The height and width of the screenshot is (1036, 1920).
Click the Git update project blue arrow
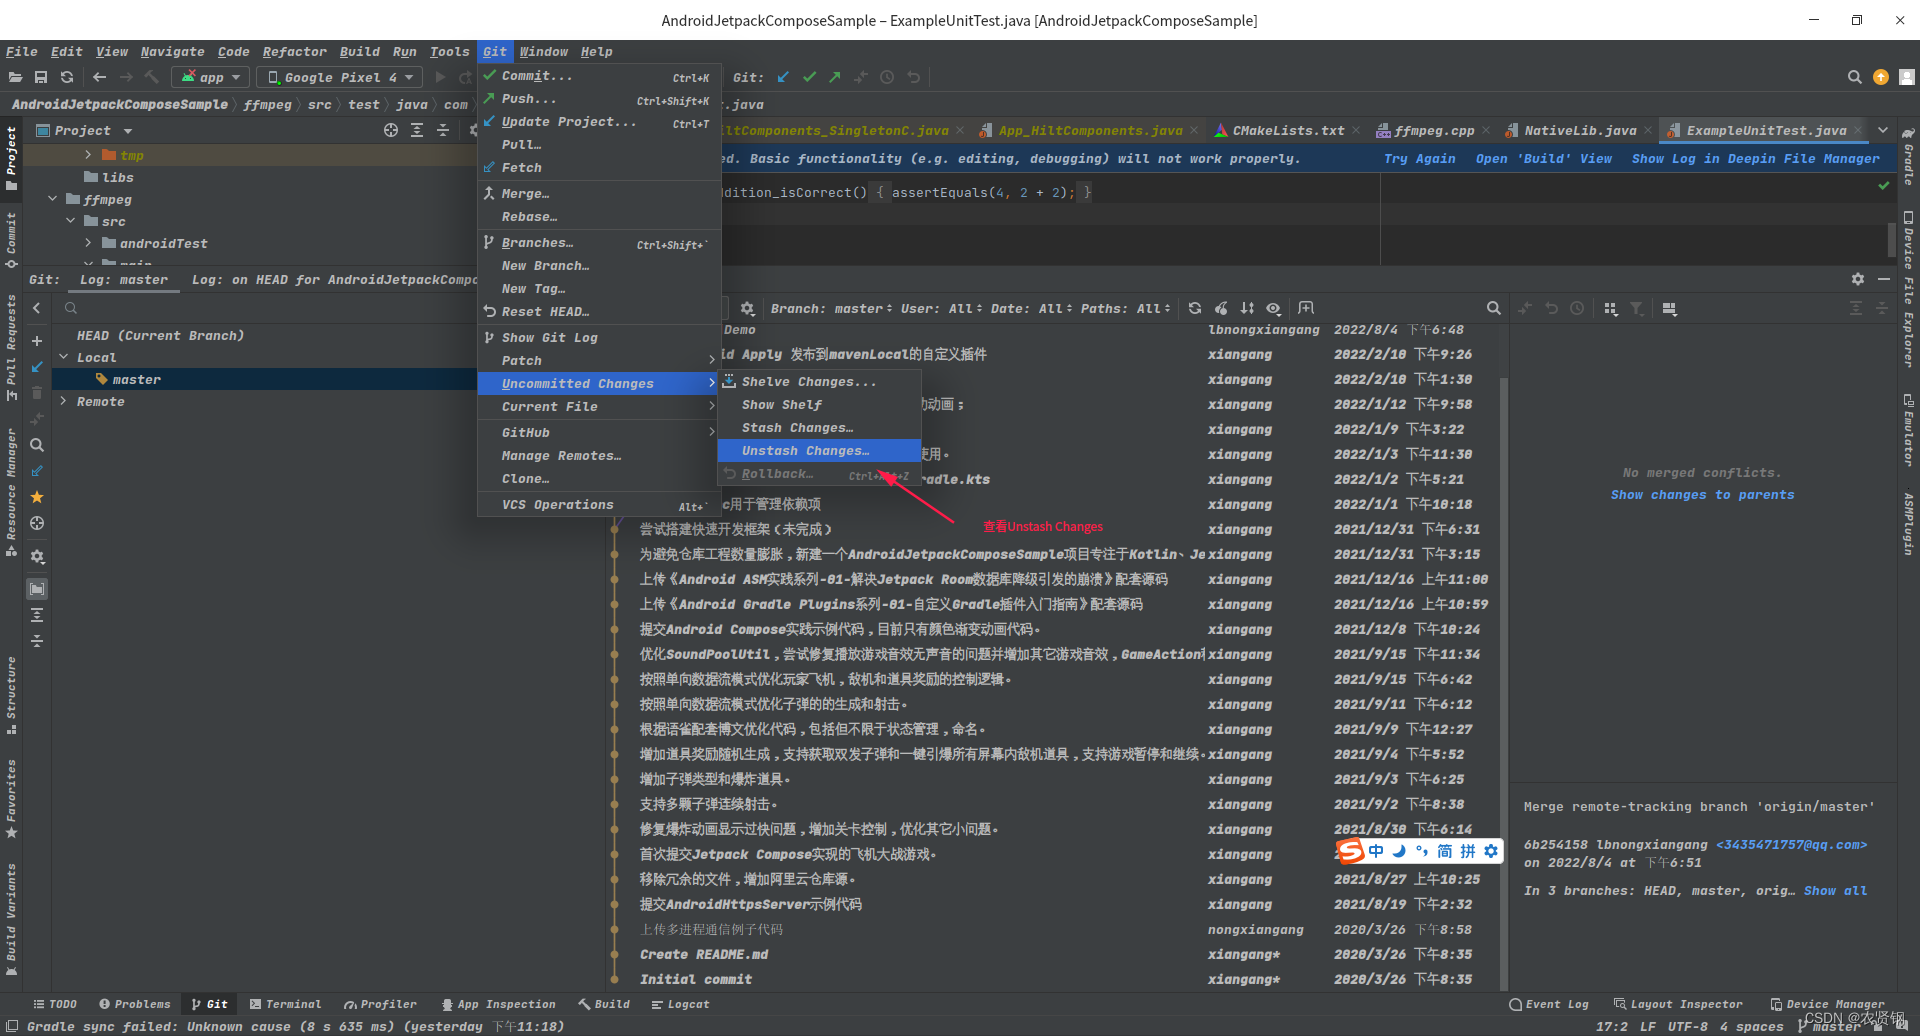click(783, 77)
